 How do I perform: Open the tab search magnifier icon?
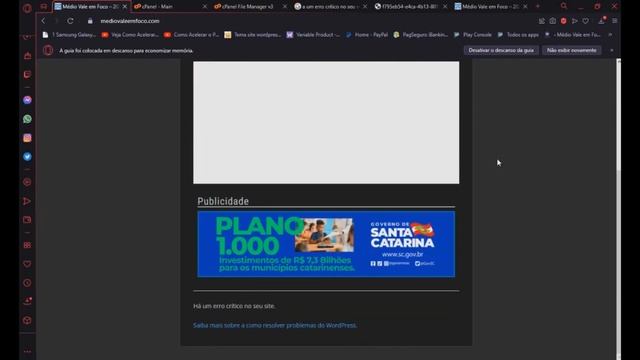[x=564, y=6]
